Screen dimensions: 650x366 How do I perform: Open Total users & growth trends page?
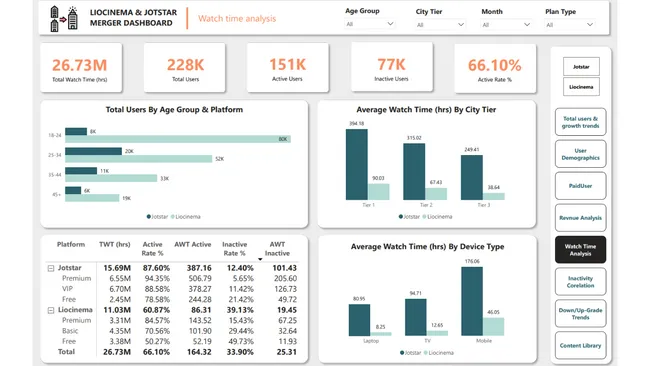pyautogui.click(x=580, y=122)
